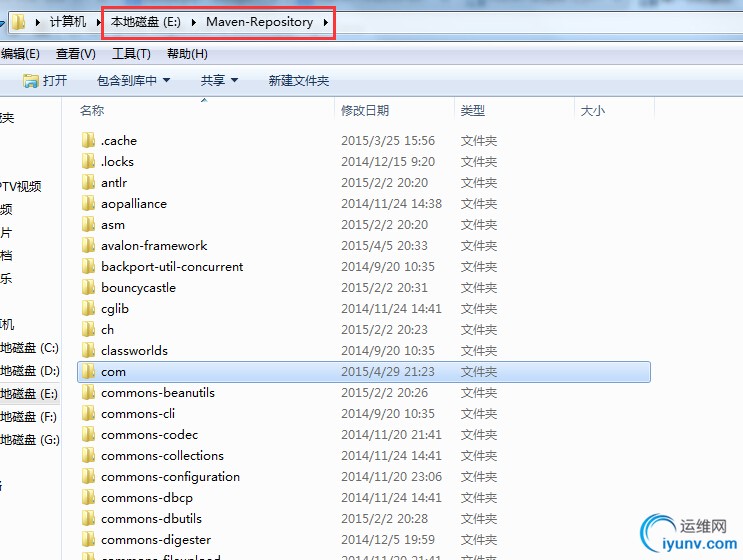The height and width of the screenshot is (560, 743).
Task: Expand the arrow after Maven-Repository in the address bar
Action: [x=326, y=22]
